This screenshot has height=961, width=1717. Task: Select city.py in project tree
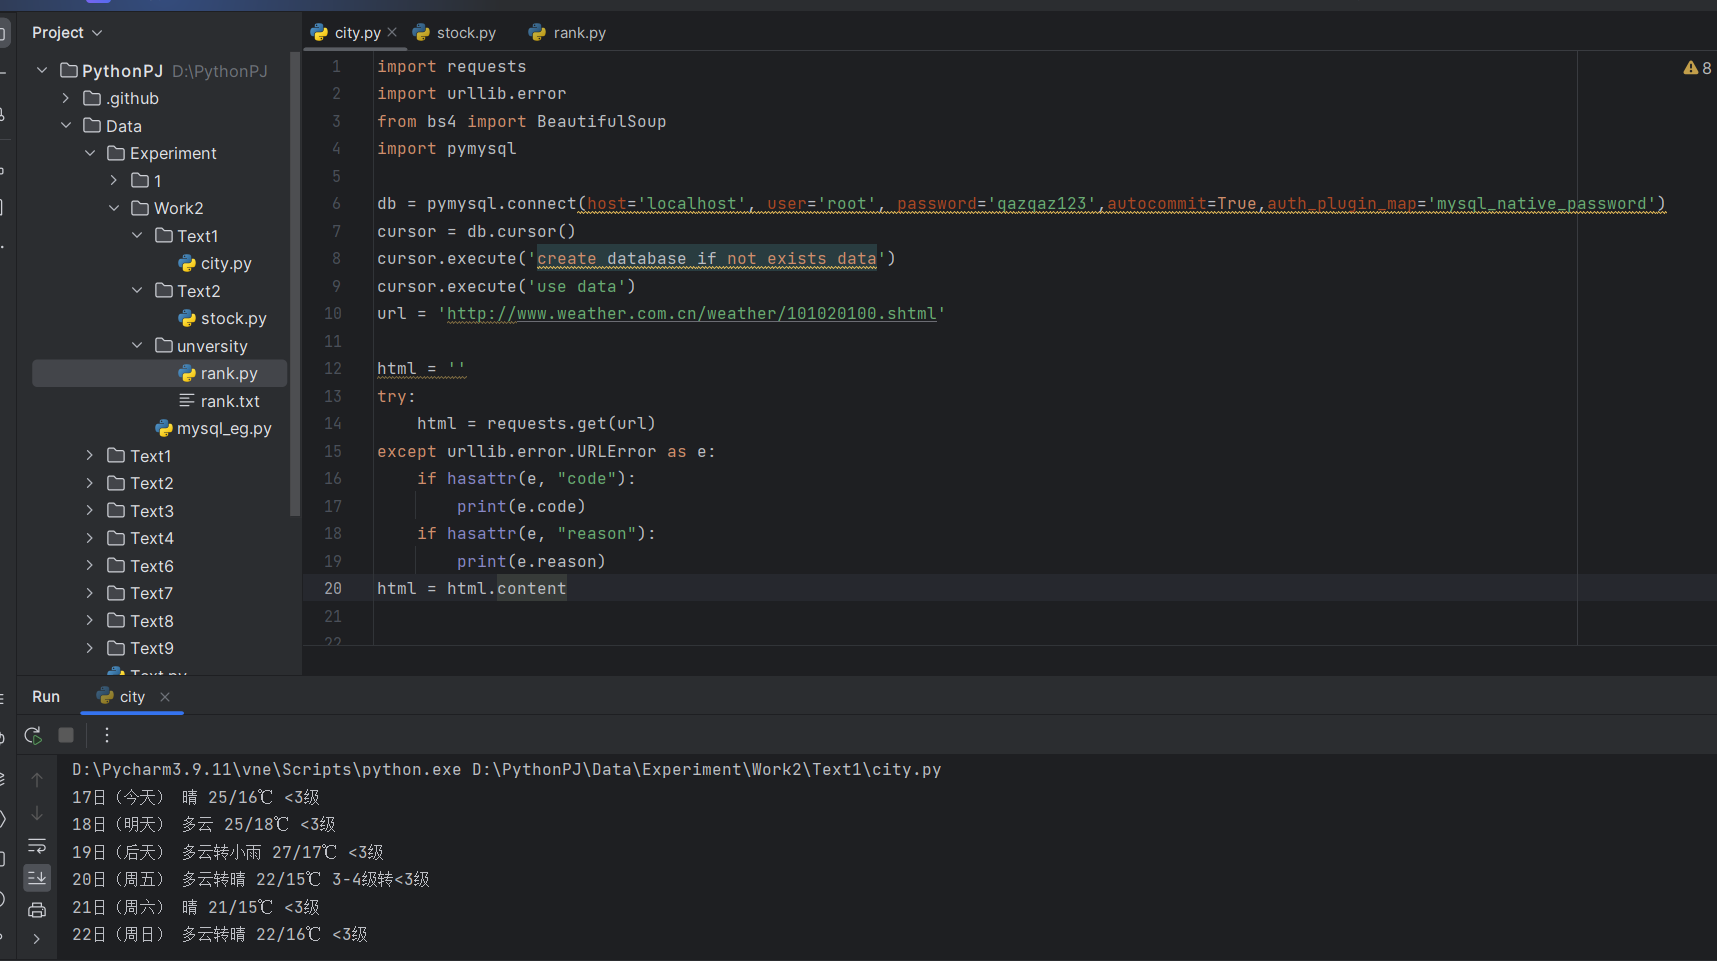pos(214,263)
